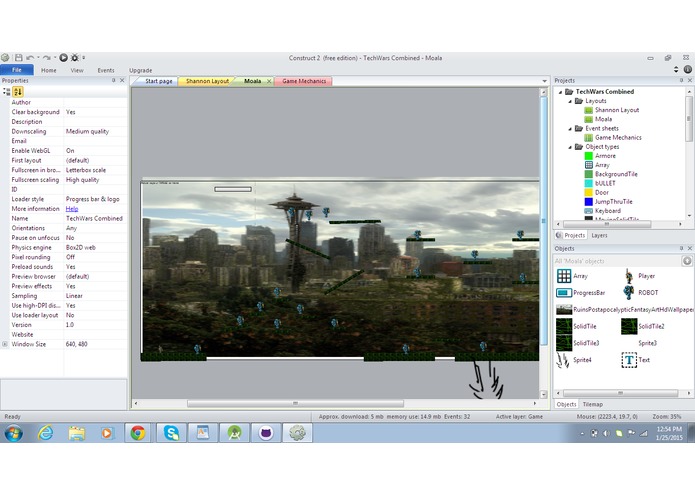Select BackgroundTile object type in tree
The image size is (695, 494).
[x=616, y=174]
